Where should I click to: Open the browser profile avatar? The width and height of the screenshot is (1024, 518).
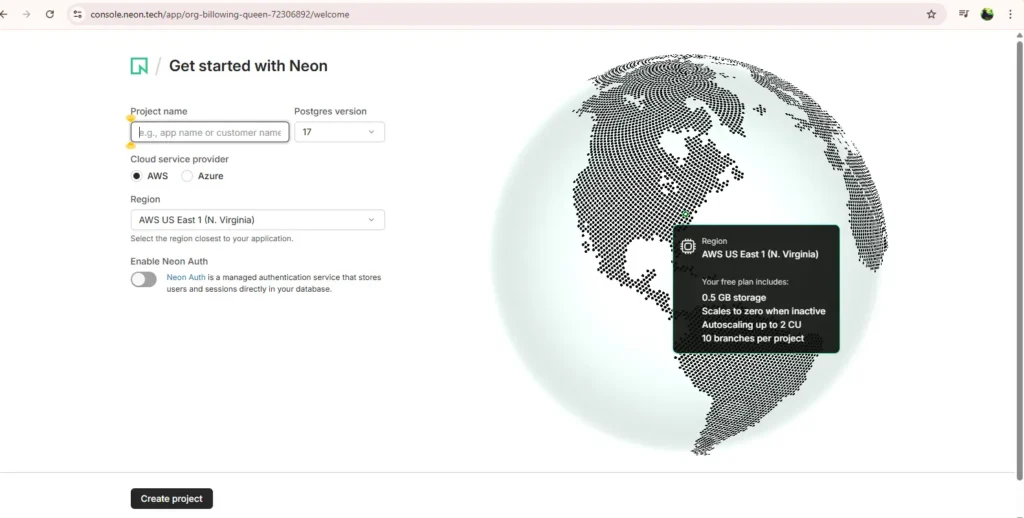[x=987, y=14]
